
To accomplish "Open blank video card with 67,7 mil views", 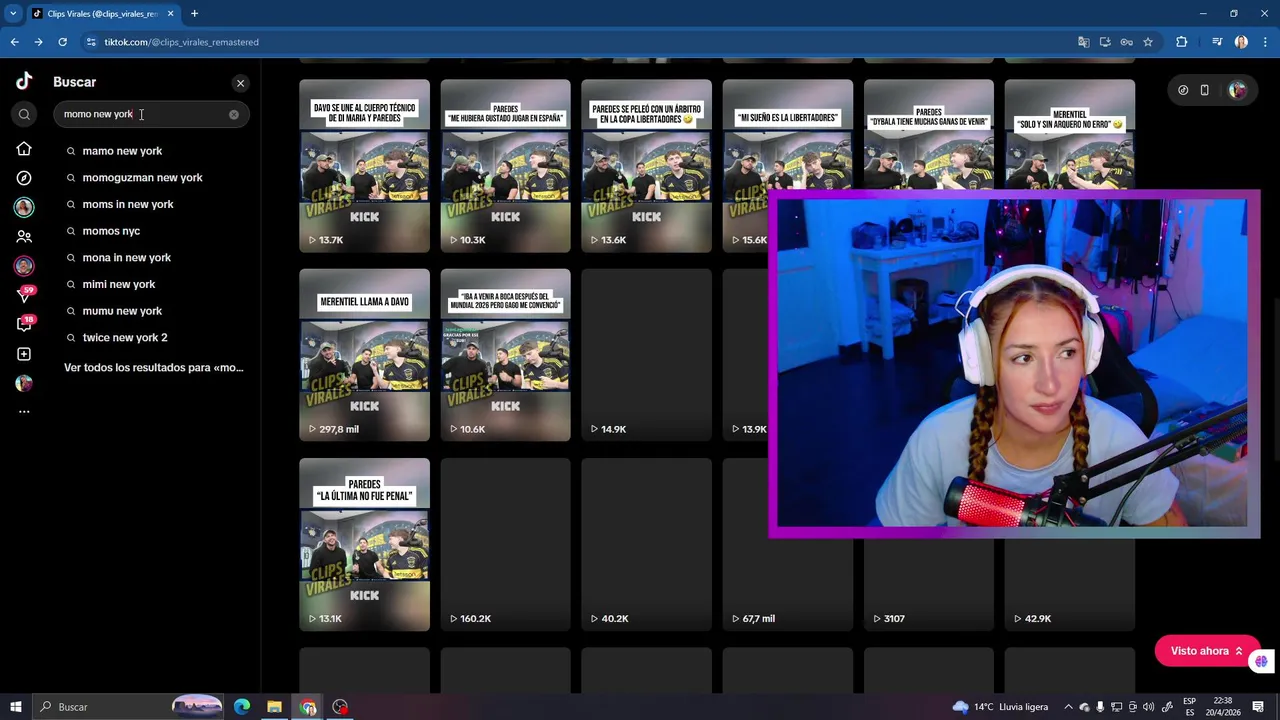I will [x=787, y=585].
